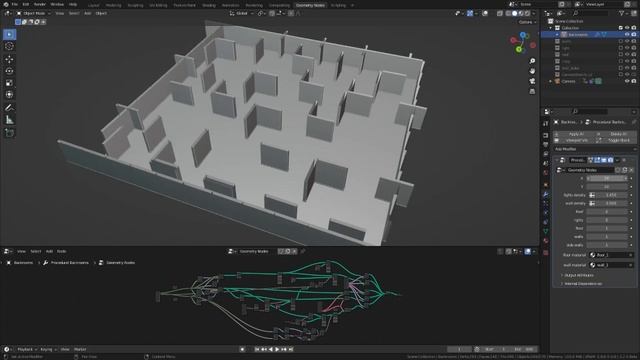Toggle the camera view icon
Screen dimensions: 640x360
[x=532, y=81]
